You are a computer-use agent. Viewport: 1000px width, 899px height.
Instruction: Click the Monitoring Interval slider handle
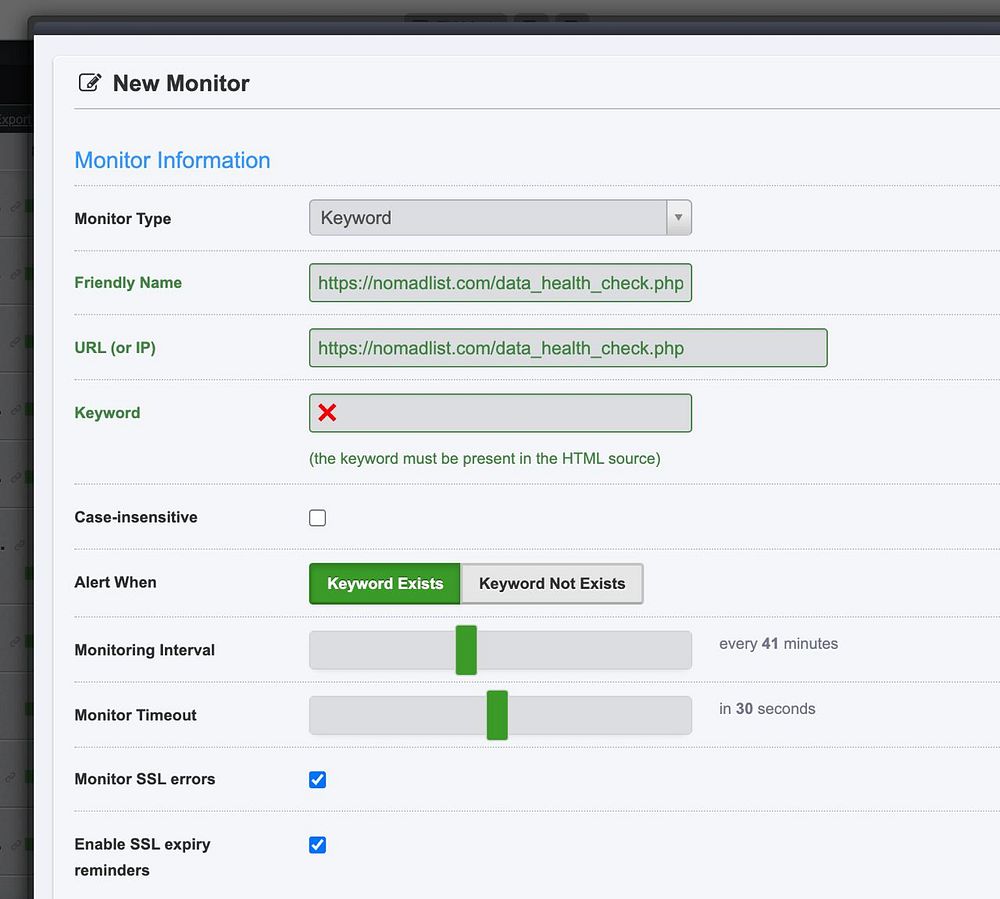click(x=466, y=650)
